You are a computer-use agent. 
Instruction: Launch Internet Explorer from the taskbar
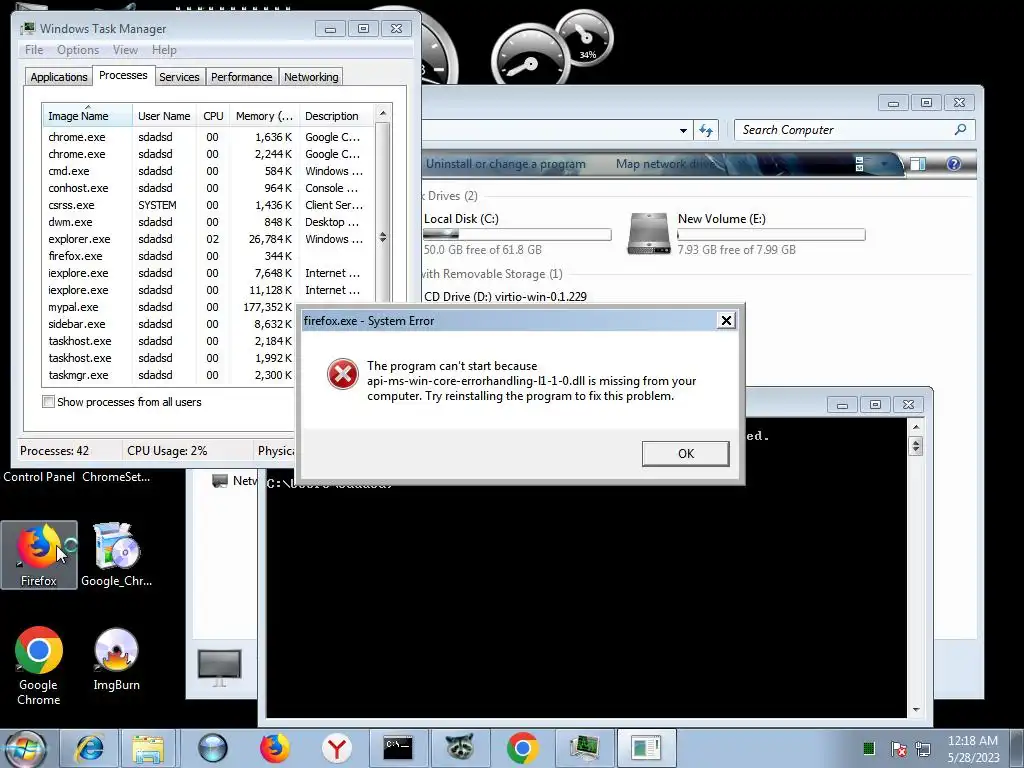89,748
